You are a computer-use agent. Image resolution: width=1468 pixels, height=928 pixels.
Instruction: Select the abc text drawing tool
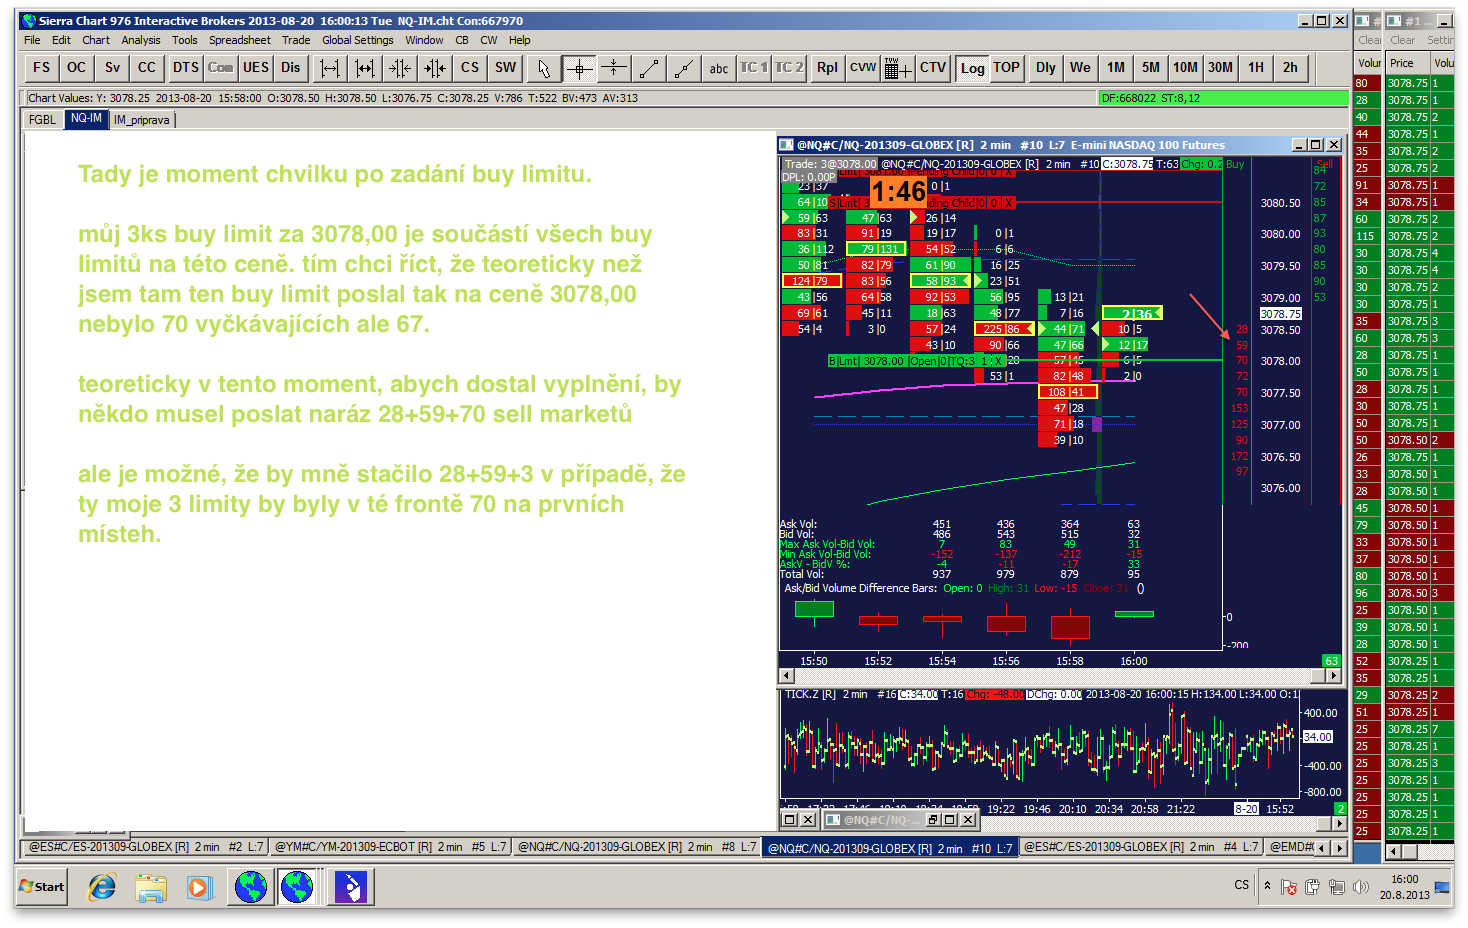tap(719, 68)
